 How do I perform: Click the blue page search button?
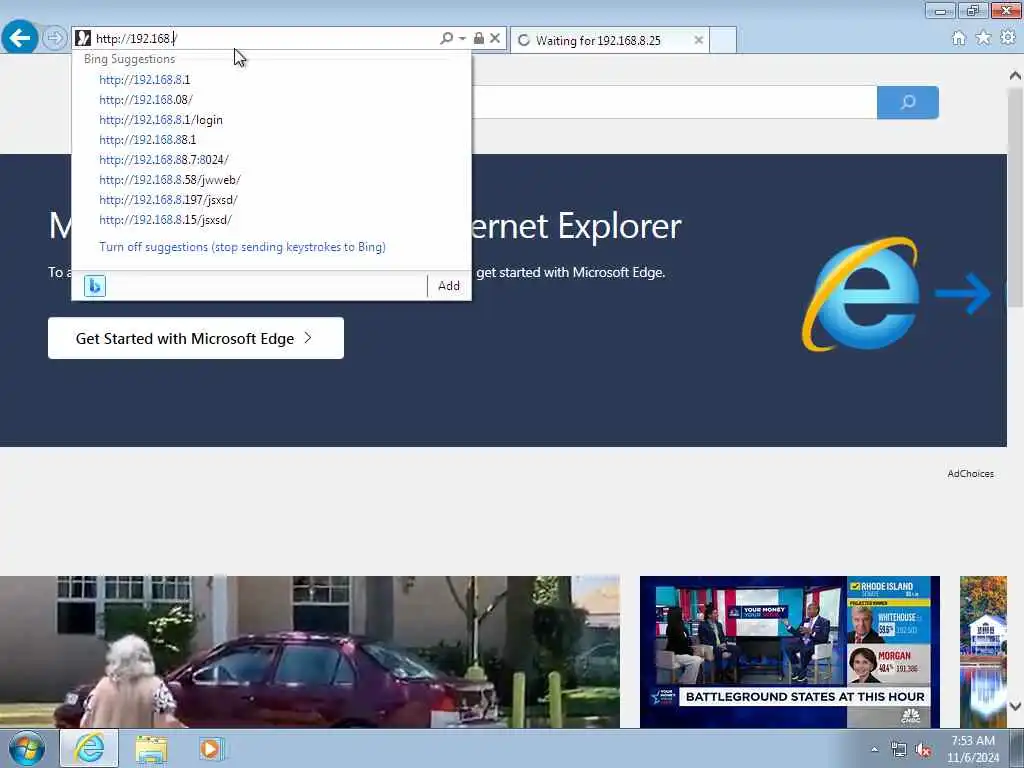point(908,103)
